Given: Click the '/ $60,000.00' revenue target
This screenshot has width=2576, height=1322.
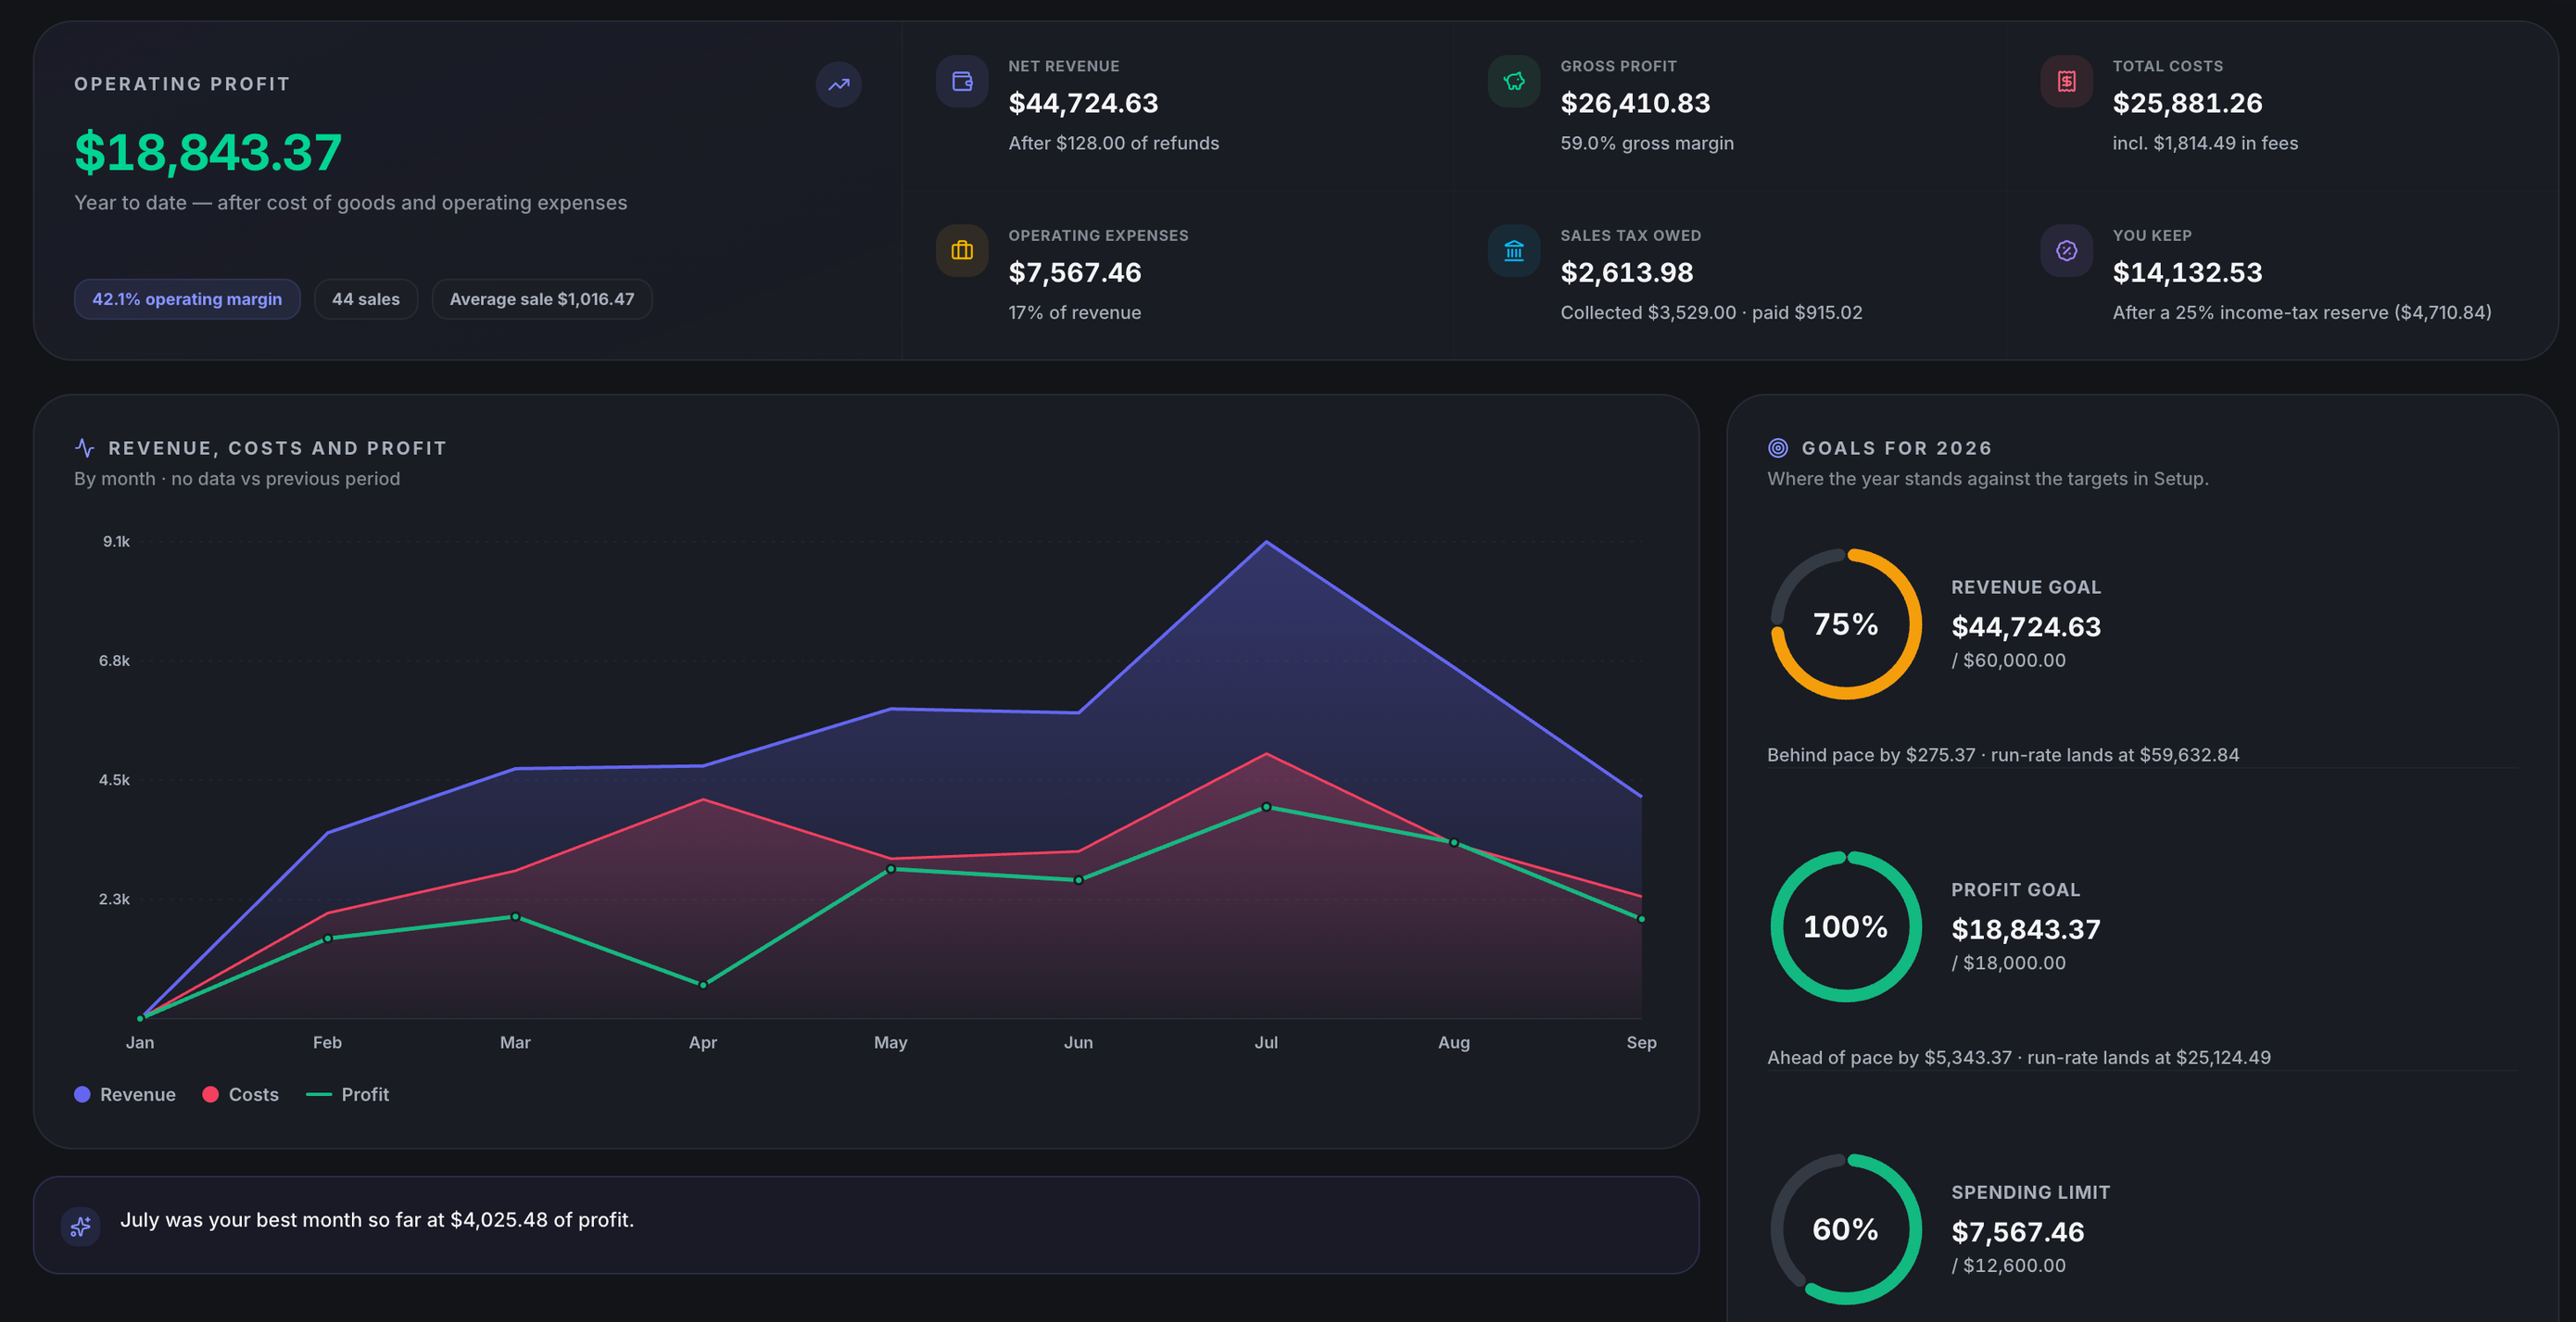Looking at the screenshot, I should [2008, 660].
